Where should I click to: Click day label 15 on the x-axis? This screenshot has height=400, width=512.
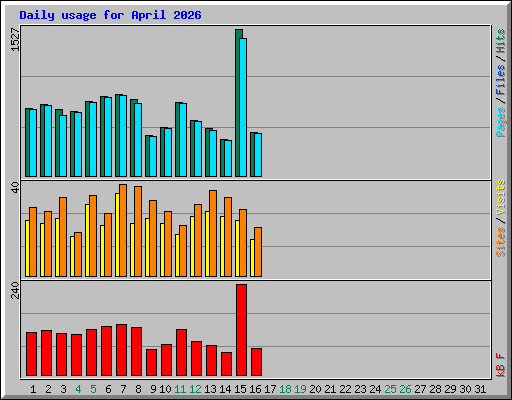click(x=240, y=389)
